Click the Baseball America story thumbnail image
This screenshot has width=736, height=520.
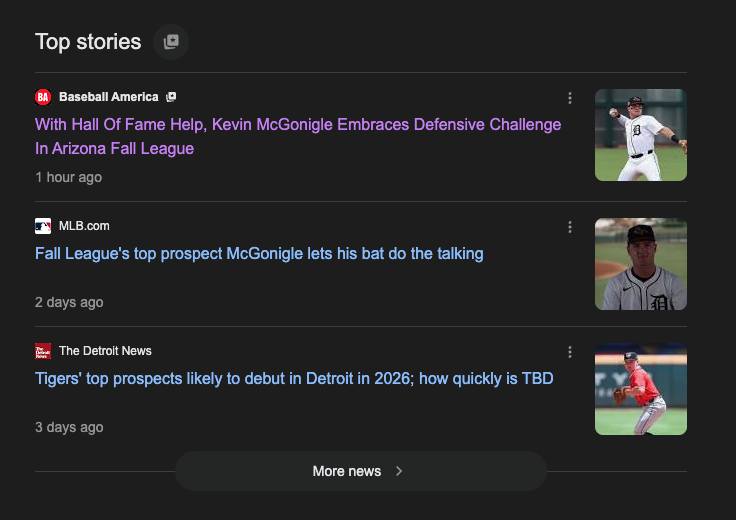point(641,135)
